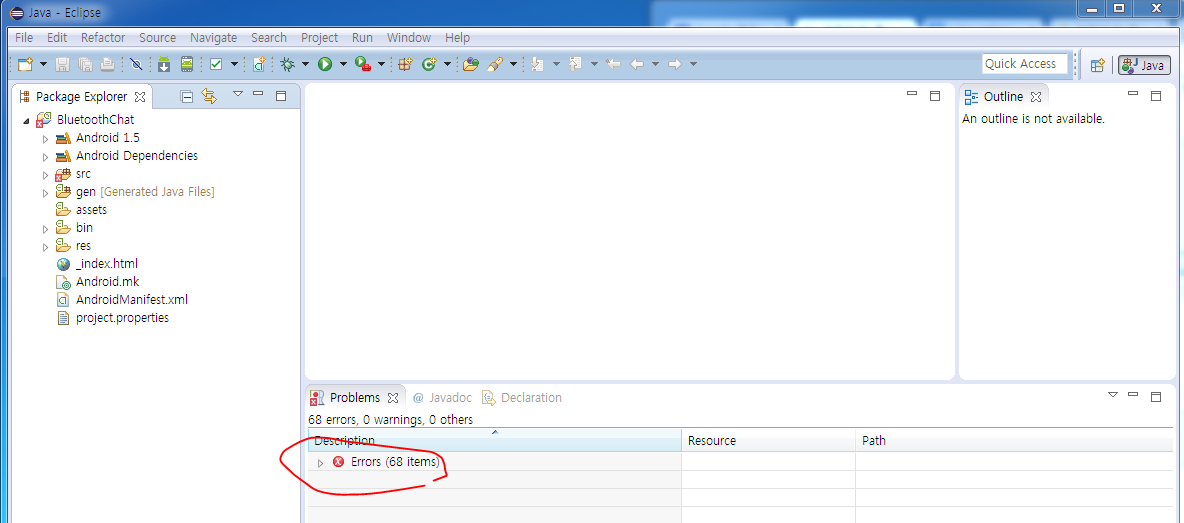Open the Project menu

[319, 38]
